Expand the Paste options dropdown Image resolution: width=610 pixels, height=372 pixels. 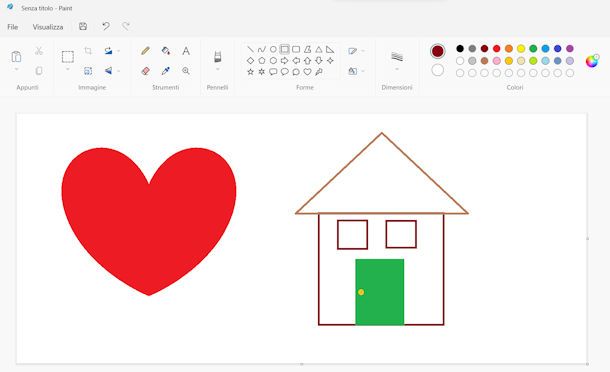tap(16, 70)
